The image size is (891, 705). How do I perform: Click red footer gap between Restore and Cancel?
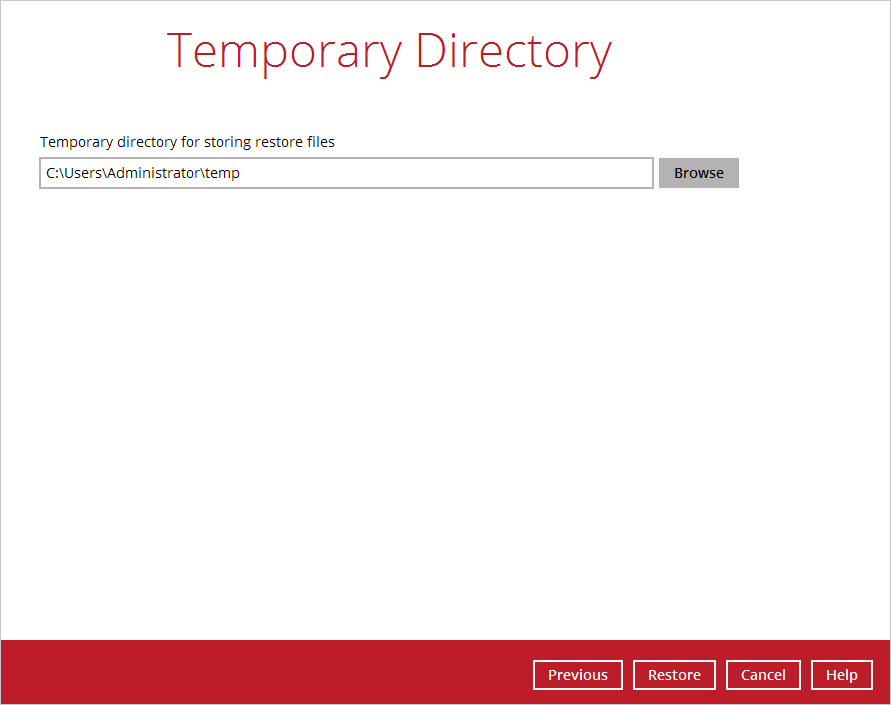click(x=721, y=675)
